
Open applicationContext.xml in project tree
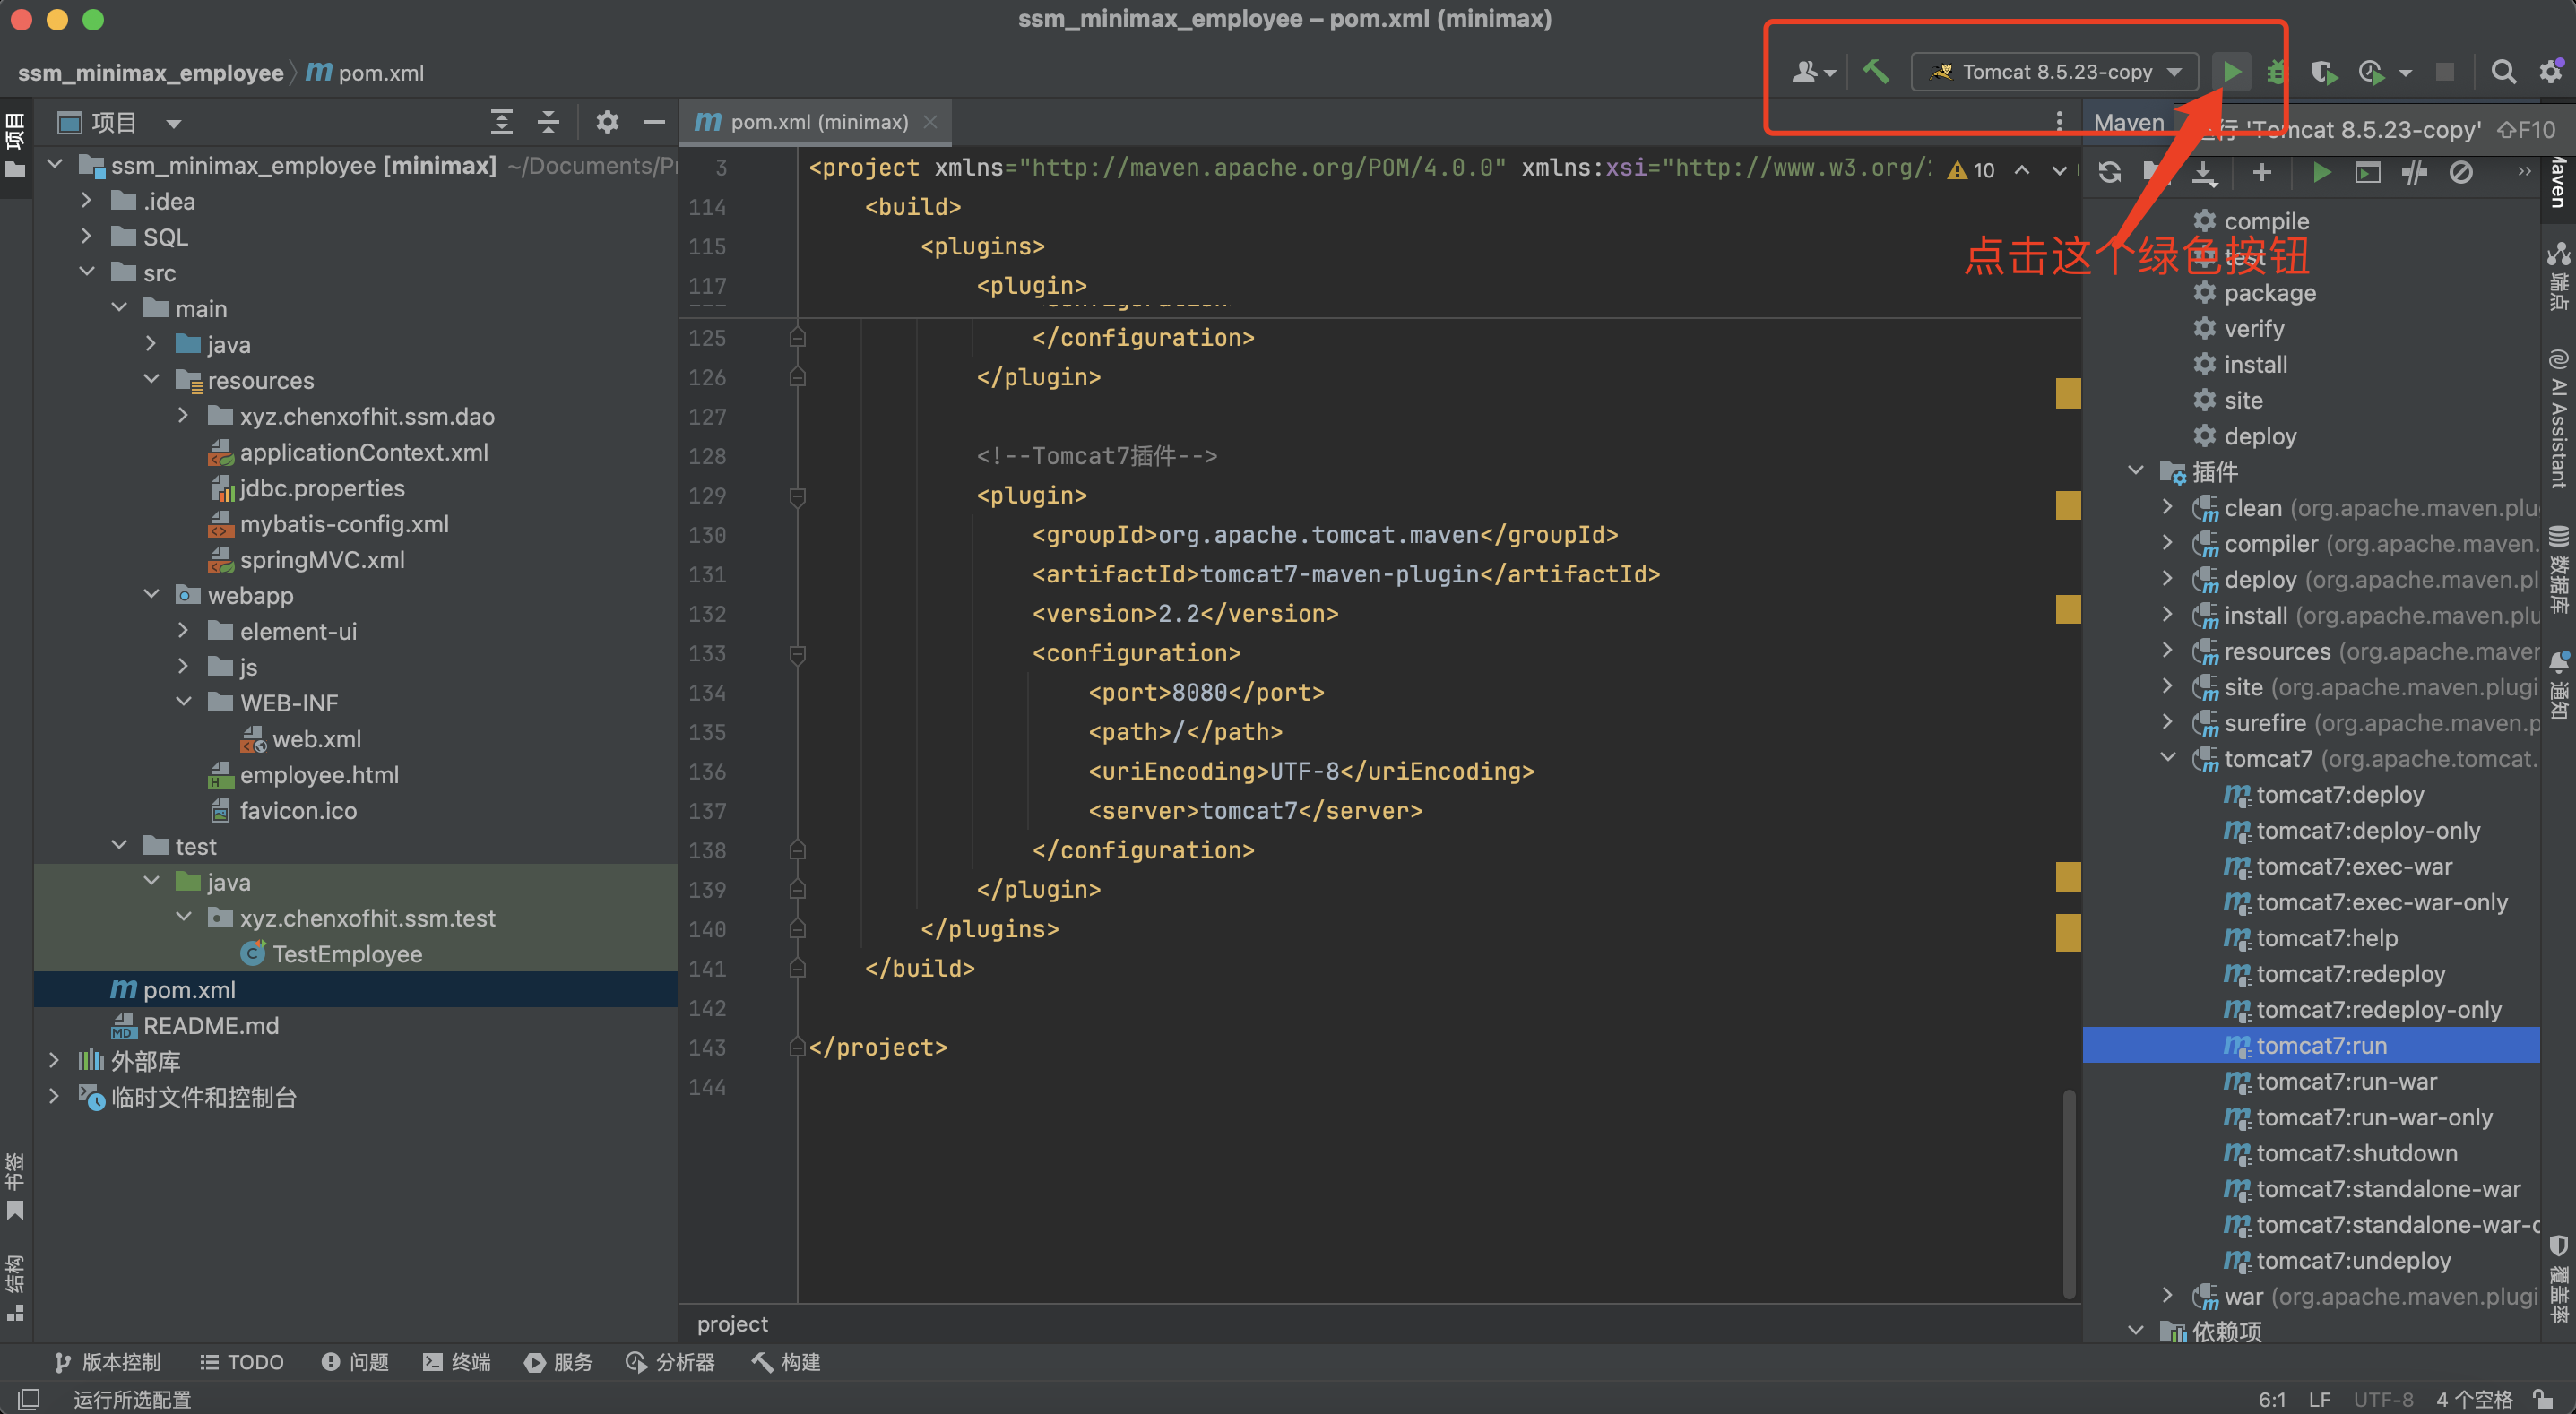363,452
